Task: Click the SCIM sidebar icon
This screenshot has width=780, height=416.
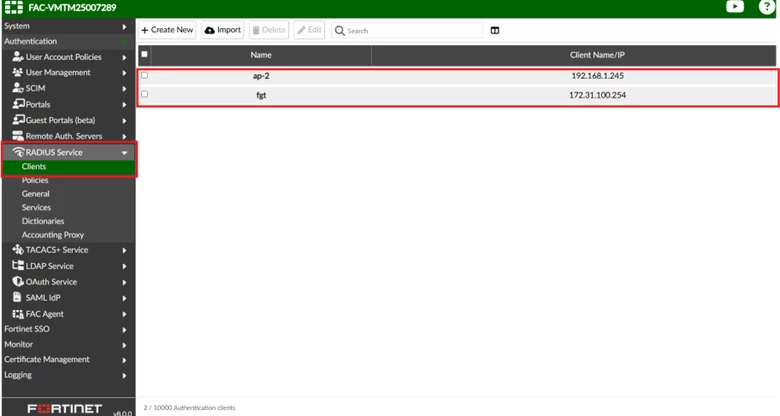Action: tap(18, 88)
